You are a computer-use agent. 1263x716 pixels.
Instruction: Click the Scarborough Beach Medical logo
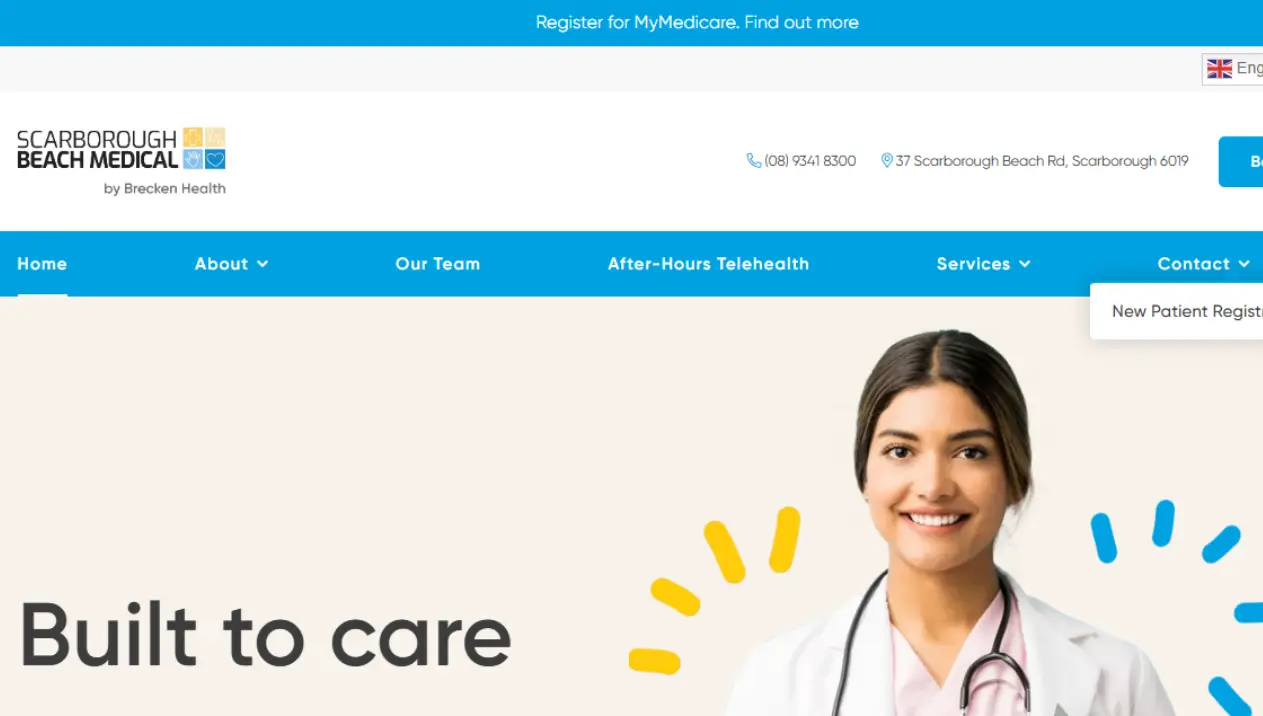coord(121,161)
